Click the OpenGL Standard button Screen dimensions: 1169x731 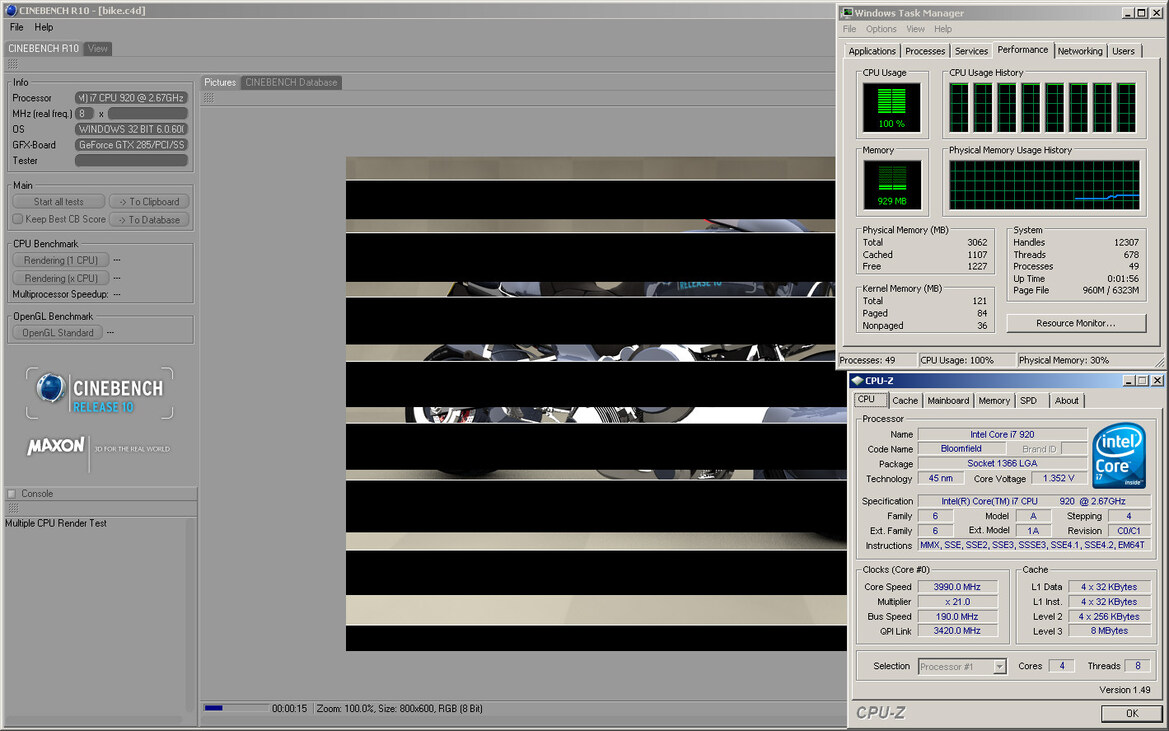57,333
